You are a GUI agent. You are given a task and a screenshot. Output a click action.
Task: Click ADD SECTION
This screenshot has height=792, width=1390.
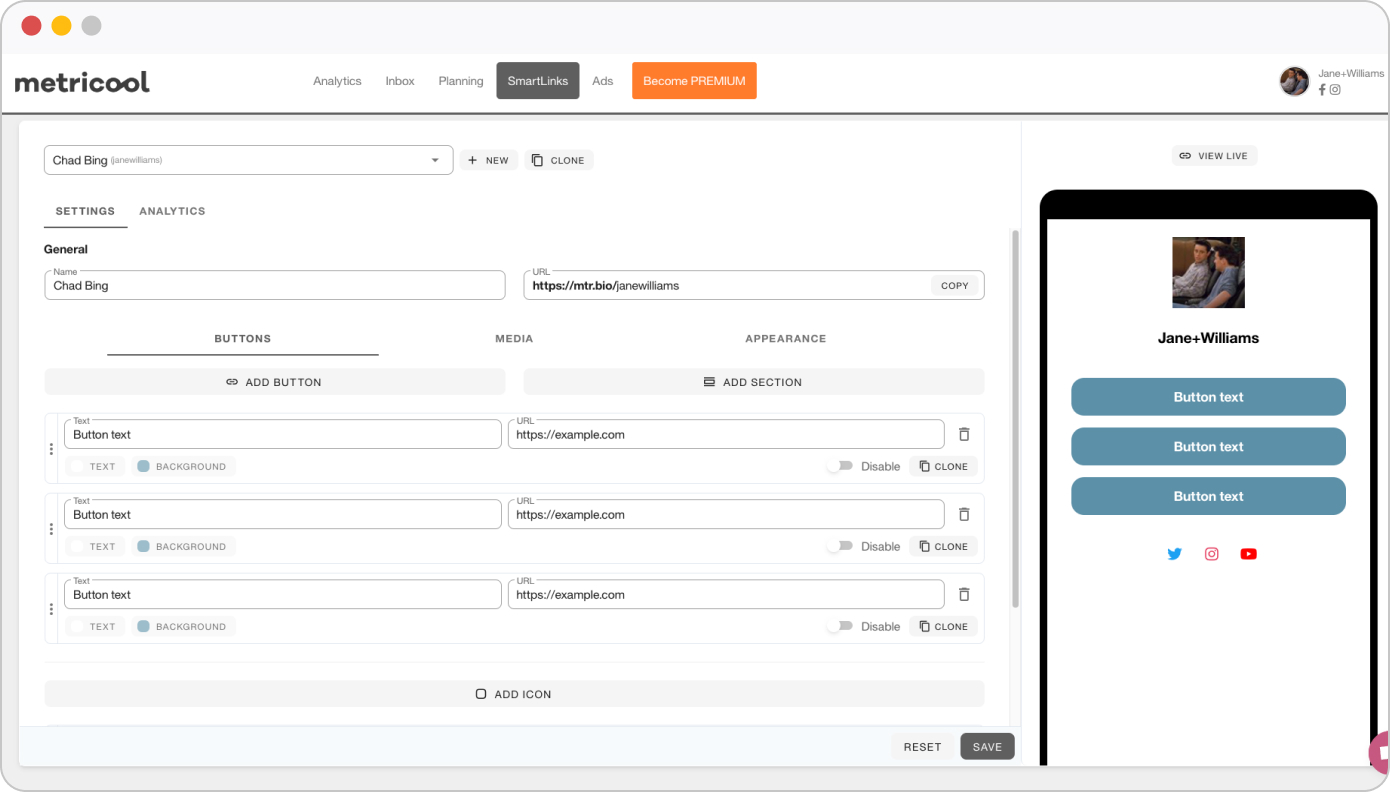(754, 382)
